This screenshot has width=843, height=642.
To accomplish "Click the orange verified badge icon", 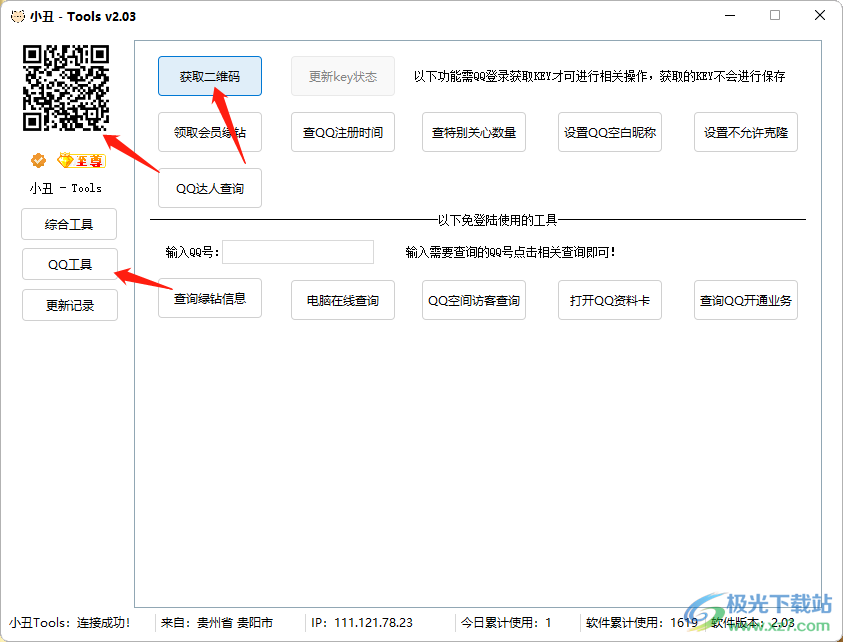I will pos(38,160).
